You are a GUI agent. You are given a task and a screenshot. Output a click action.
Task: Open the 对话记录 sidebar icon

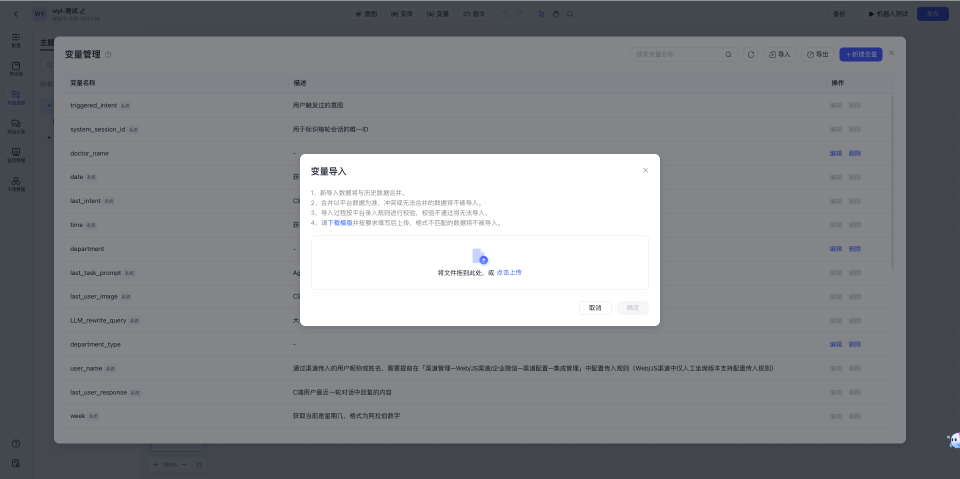pos(16,125)
